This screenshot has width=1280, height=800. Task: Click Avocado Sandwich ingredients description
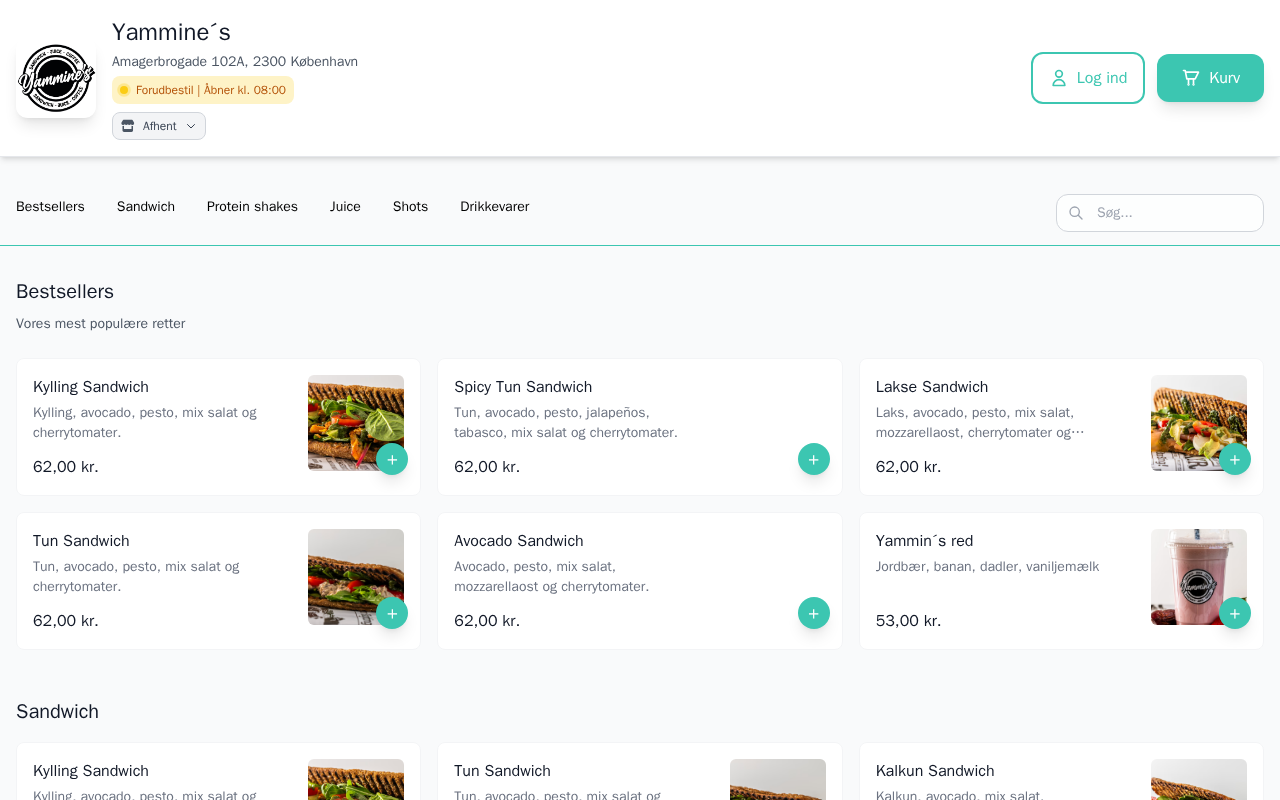click(552, 577)
